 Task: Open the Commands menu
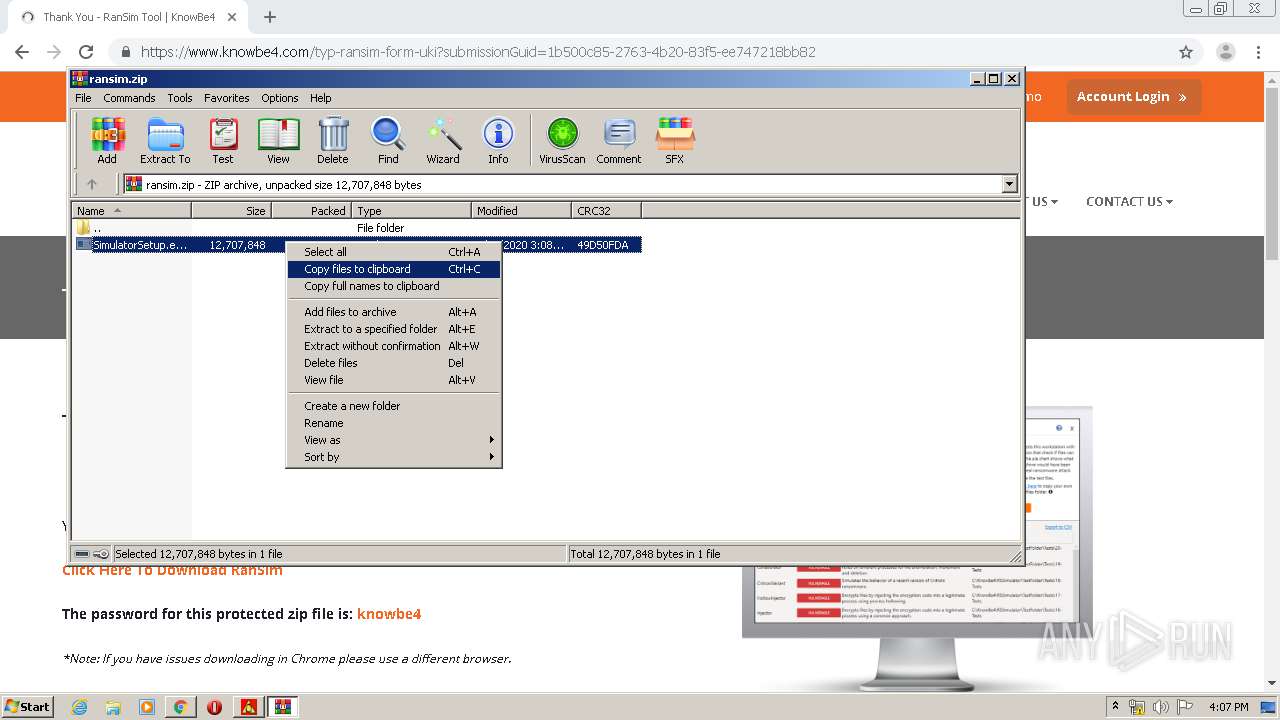pyautogui.click(x=129, y=98)
